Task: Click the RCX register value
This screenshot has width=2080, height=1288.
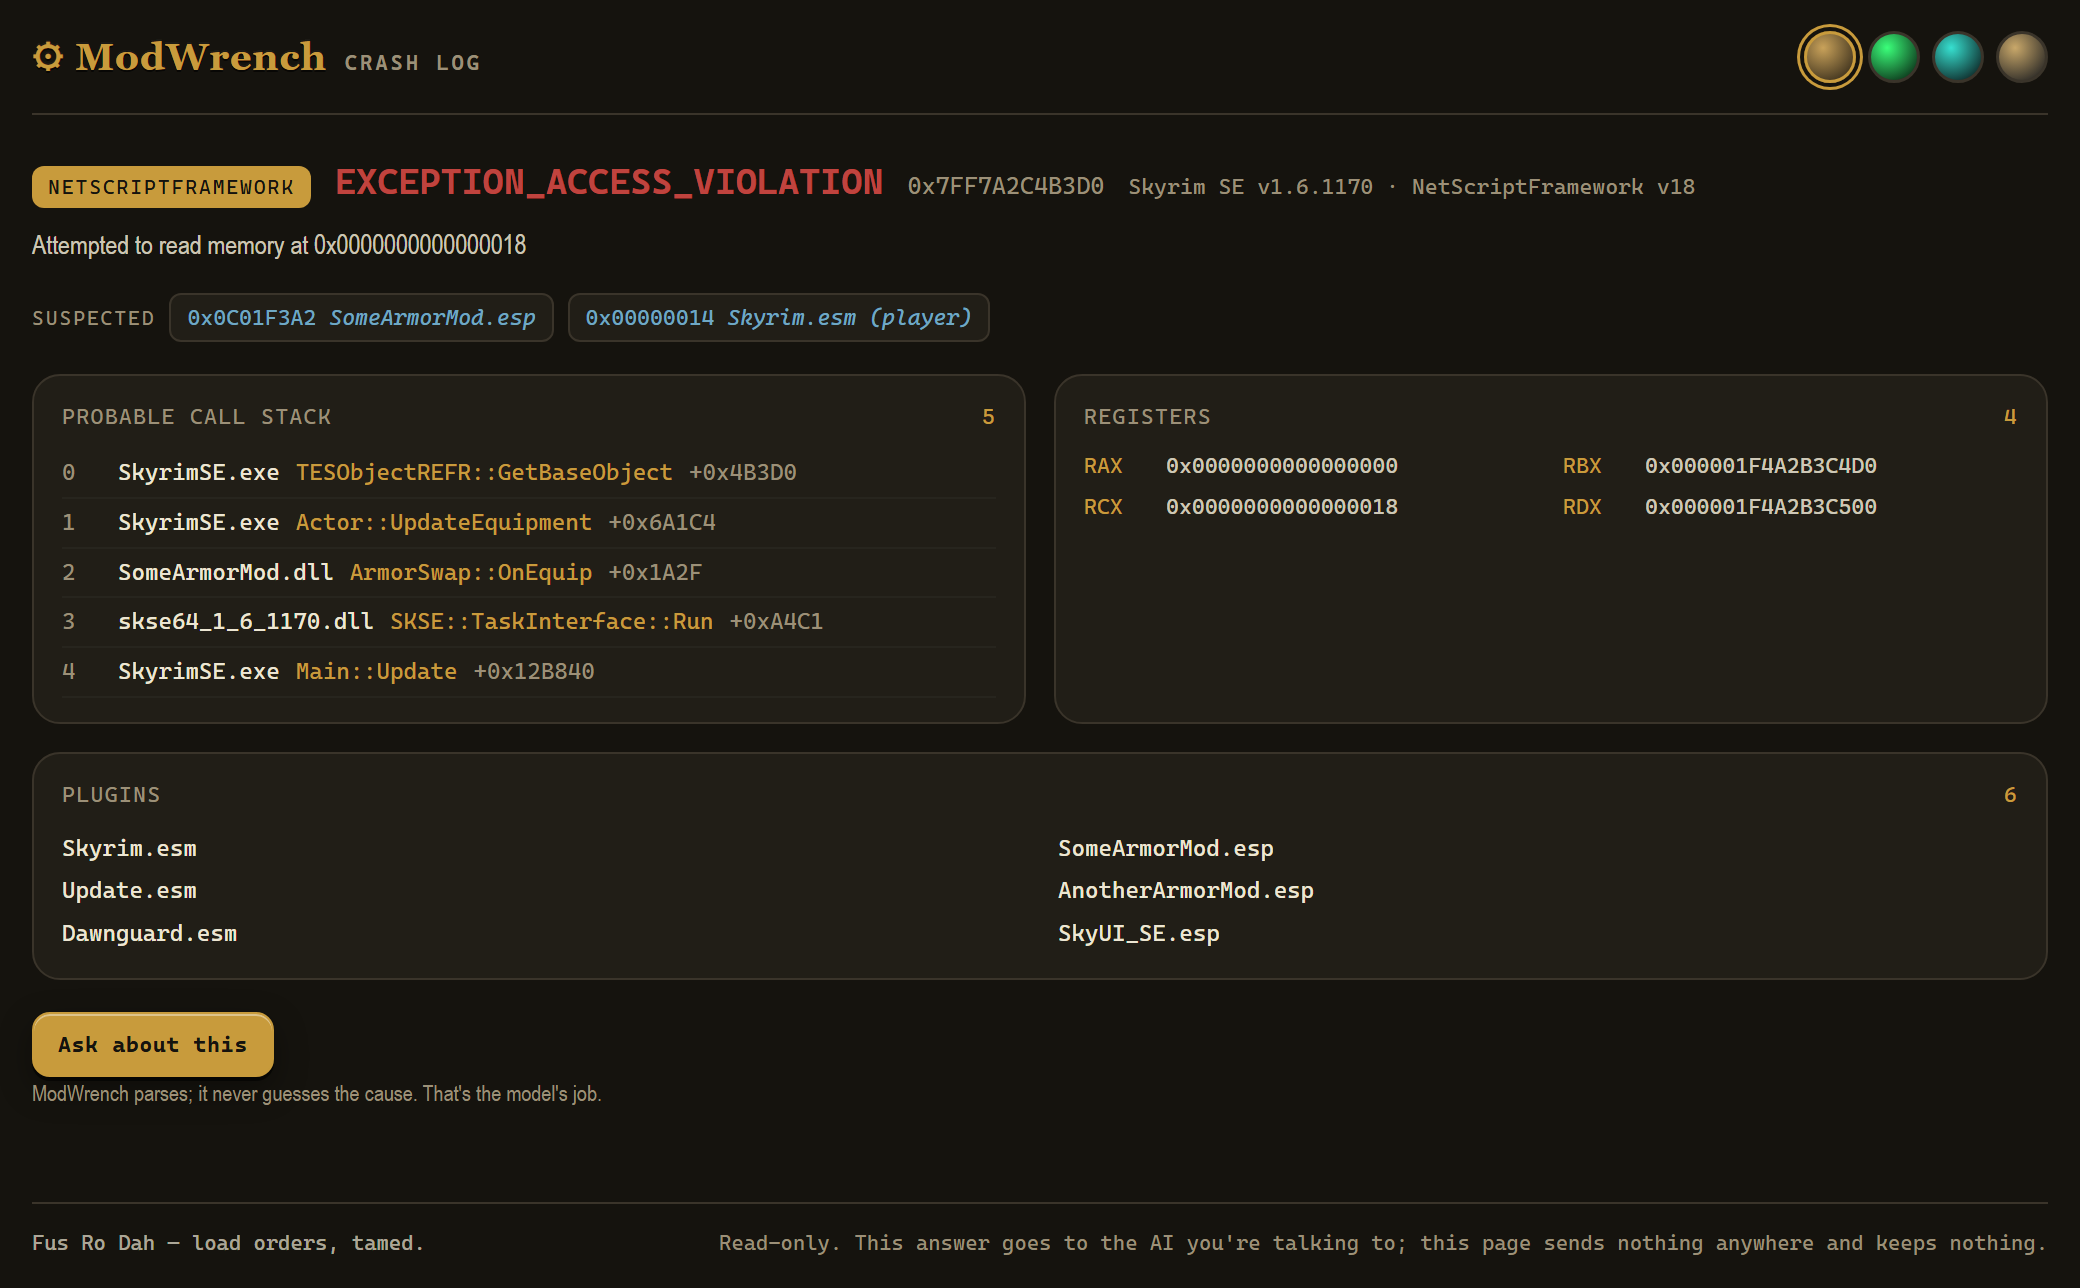Action: point(1282,507)
